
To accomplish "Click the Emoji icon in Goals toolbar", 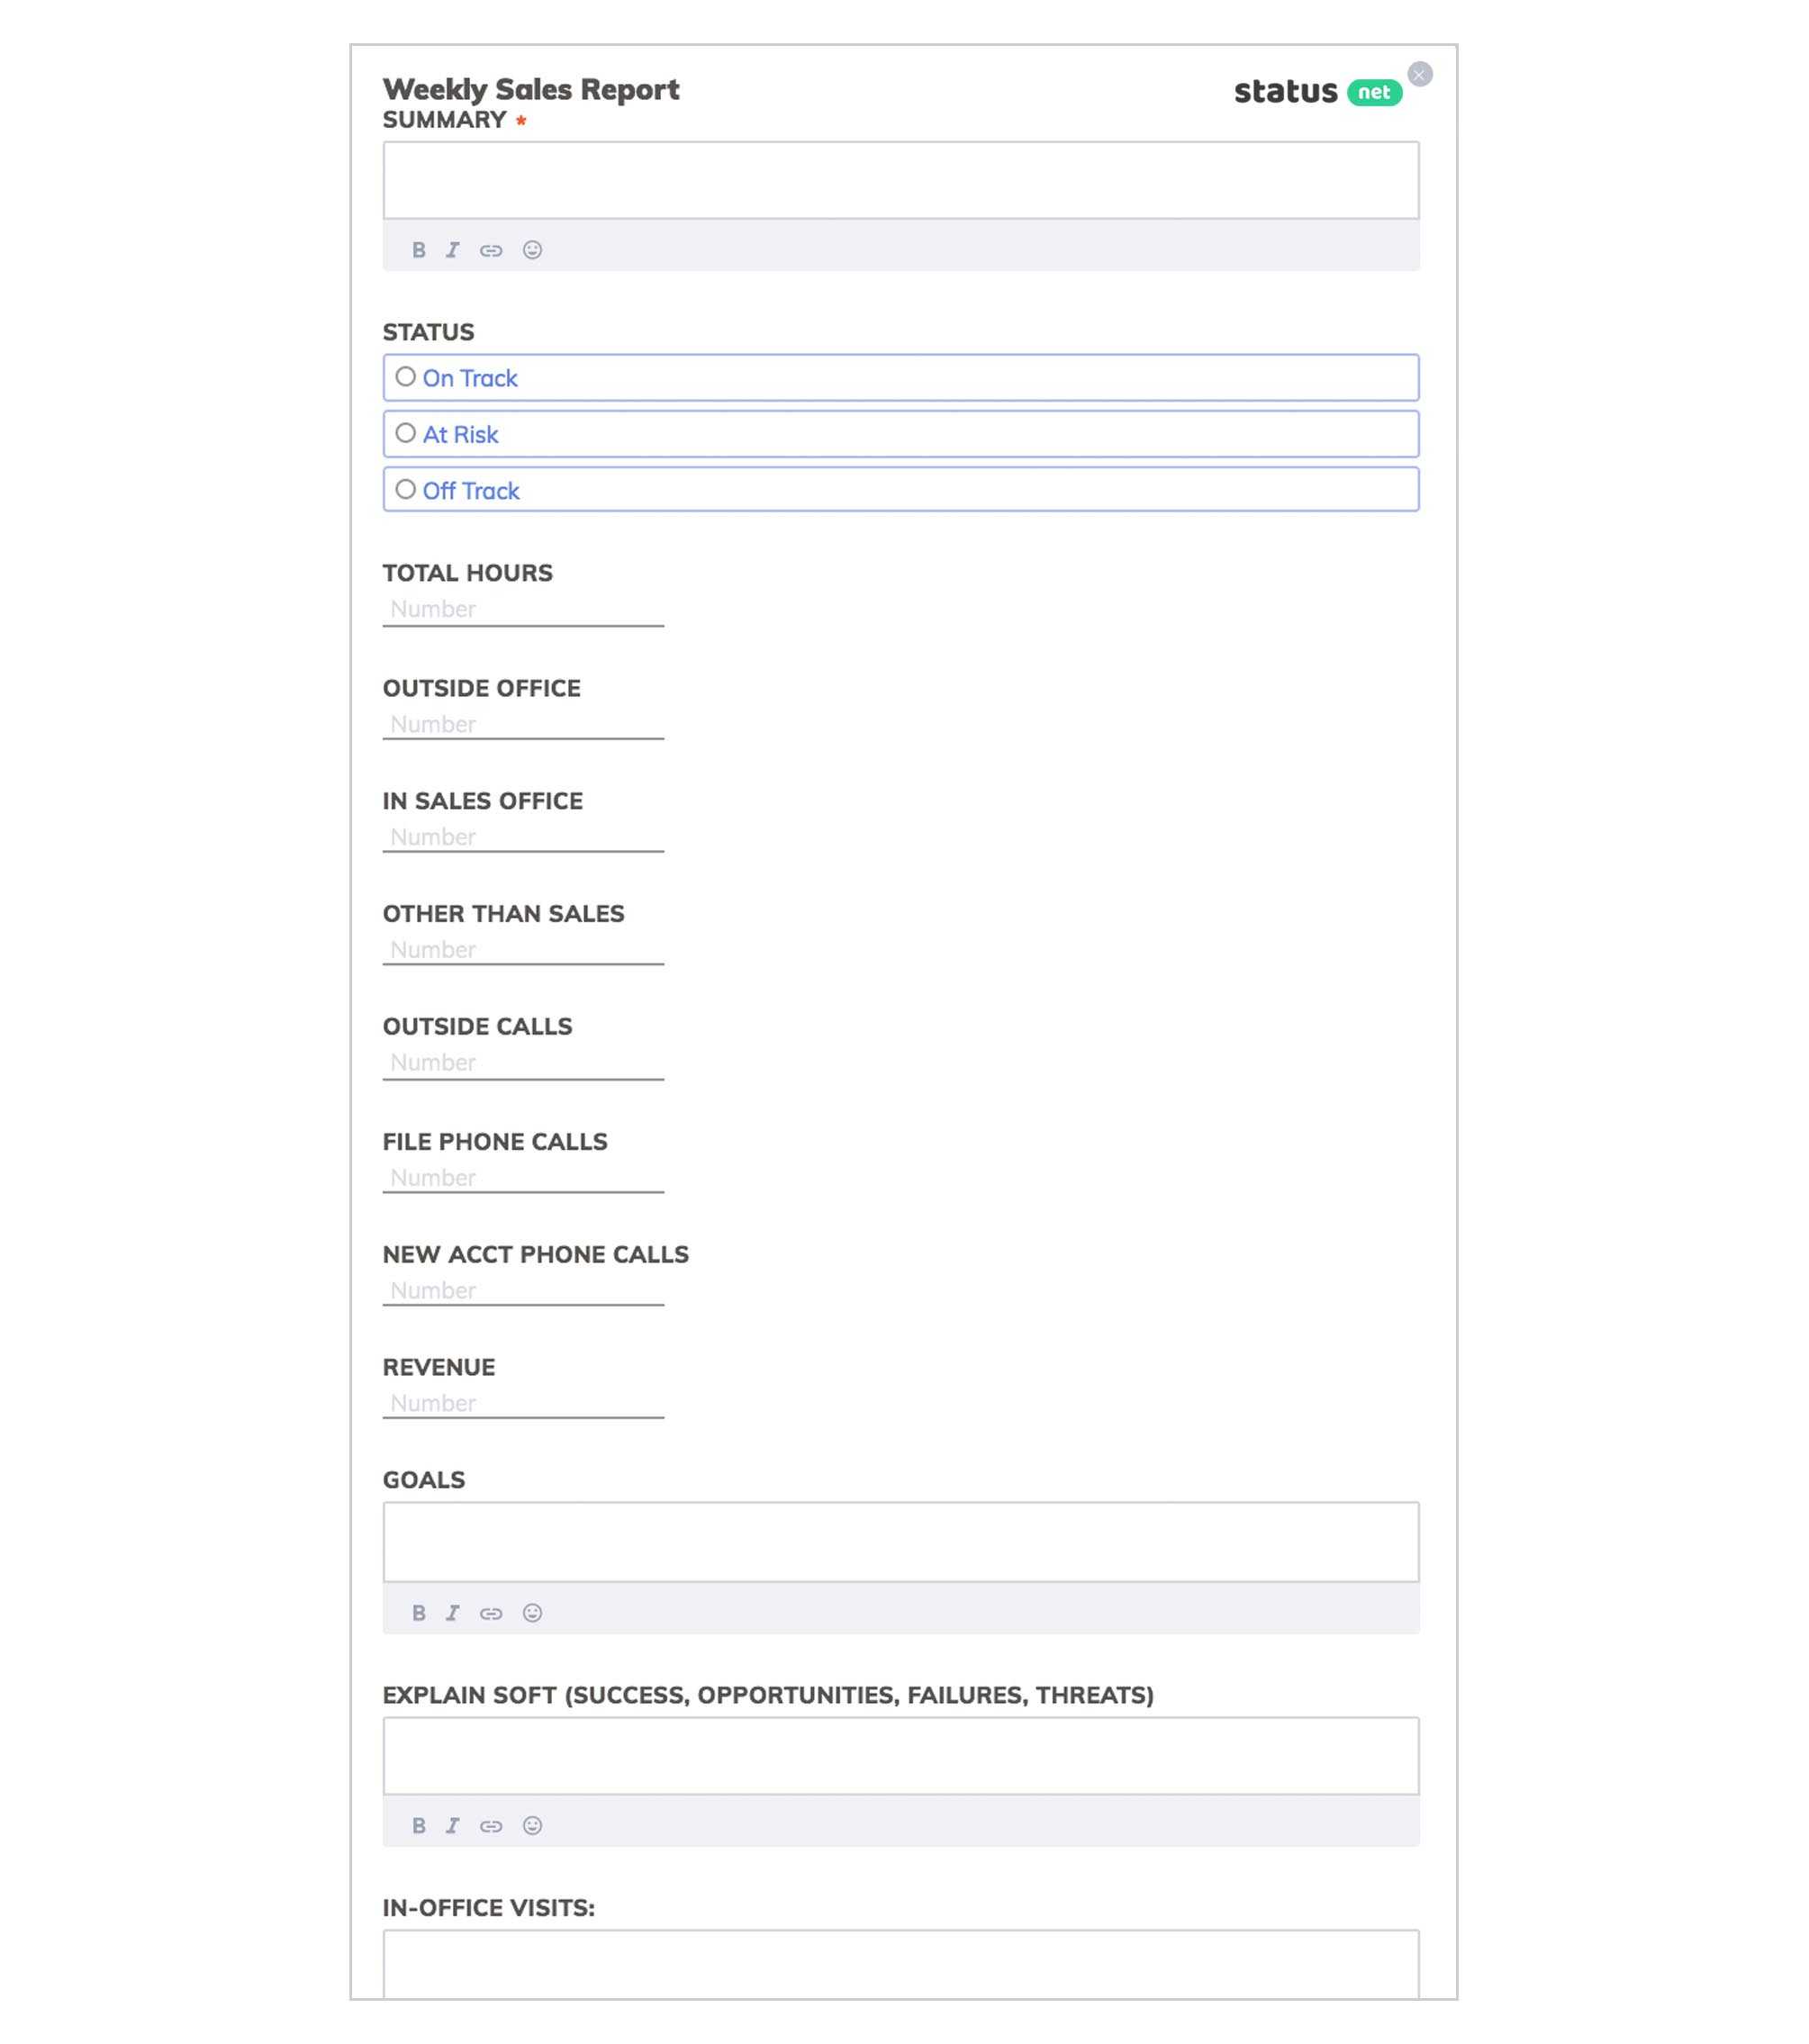I will pos(531,1611).
